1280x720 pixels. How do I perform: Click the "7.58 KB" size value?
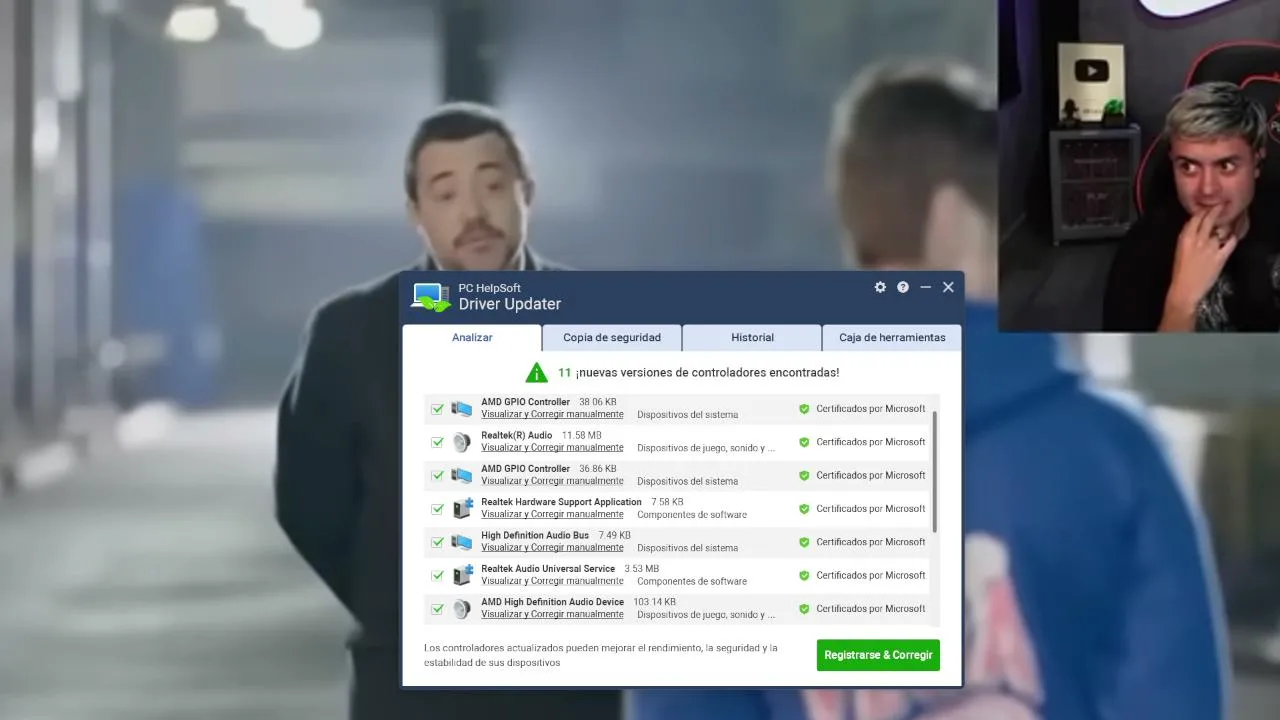coord(667,502)
